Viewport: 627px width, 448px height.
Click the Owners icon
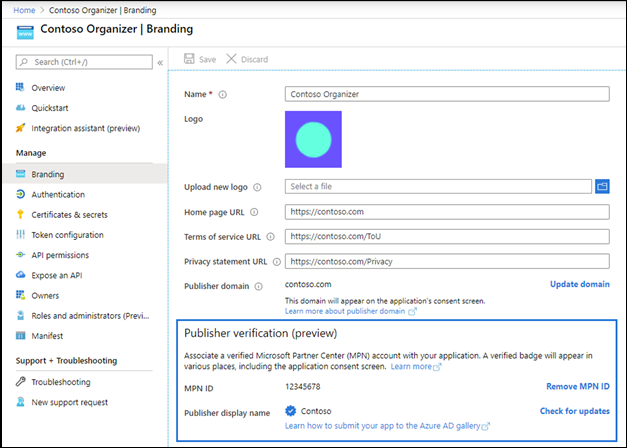tap(20, 295)
